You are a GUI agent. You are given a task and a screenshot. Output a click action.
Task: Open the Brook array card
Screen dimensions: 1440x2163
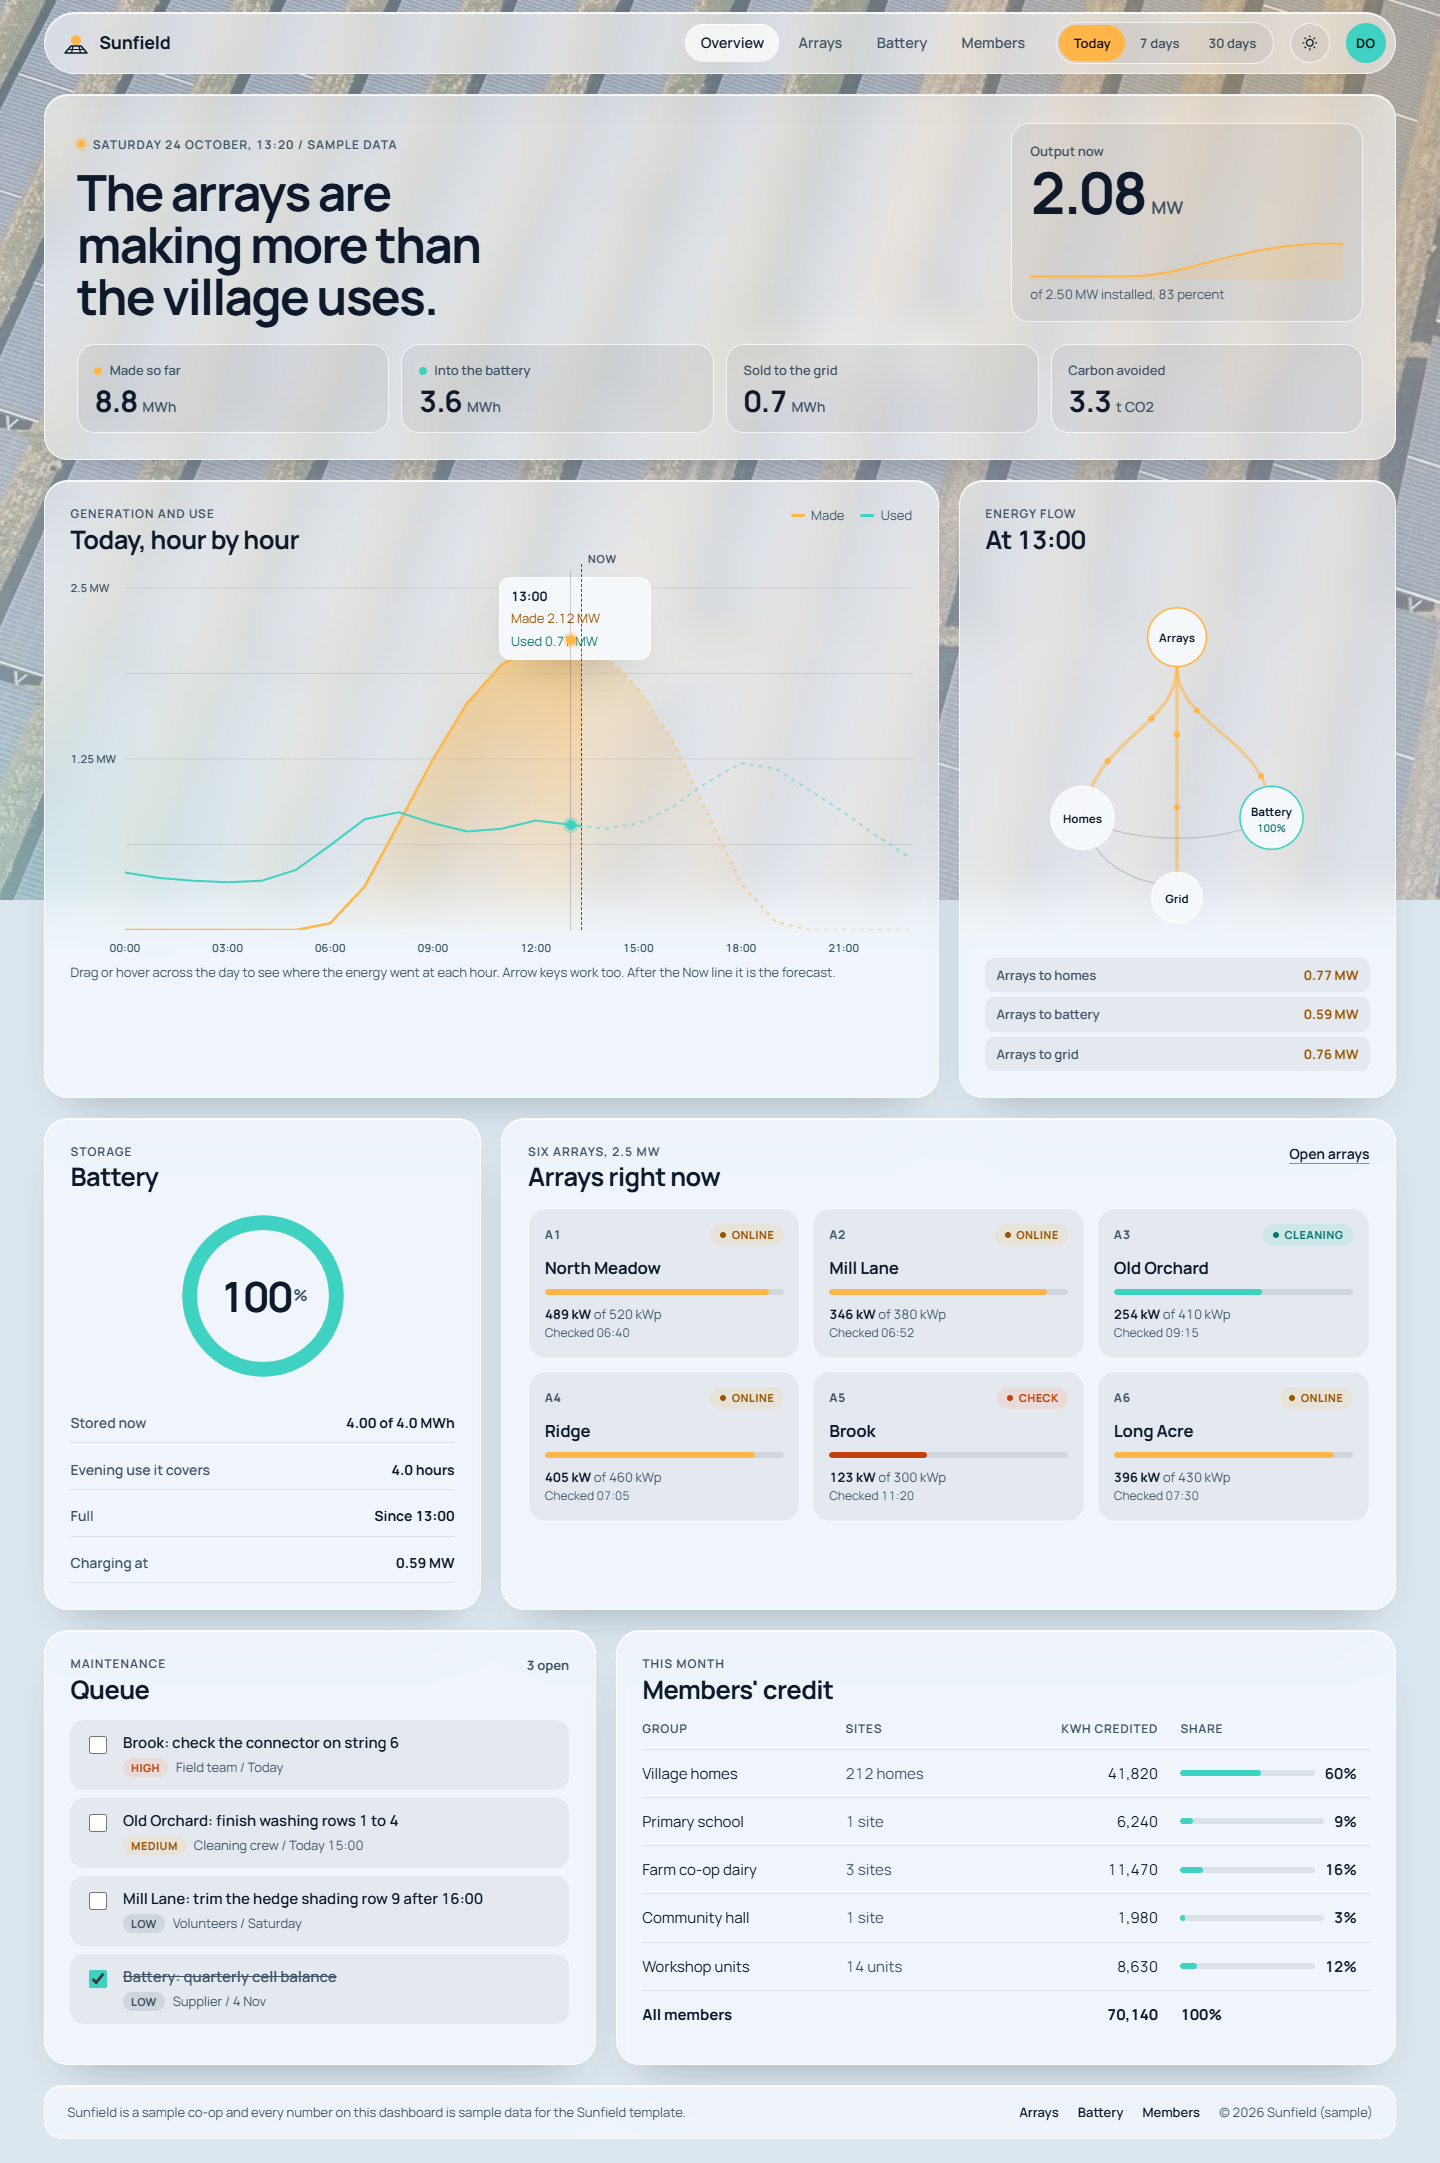(x=948, y=1447)
